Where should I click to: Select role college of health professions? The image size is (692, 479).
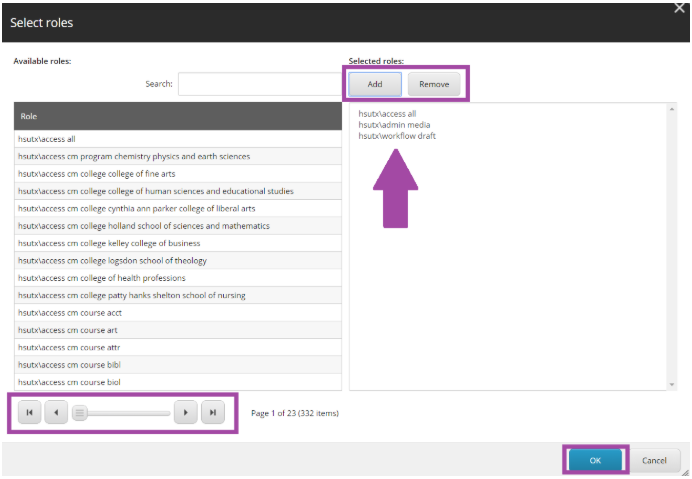(x=178, y=278)
